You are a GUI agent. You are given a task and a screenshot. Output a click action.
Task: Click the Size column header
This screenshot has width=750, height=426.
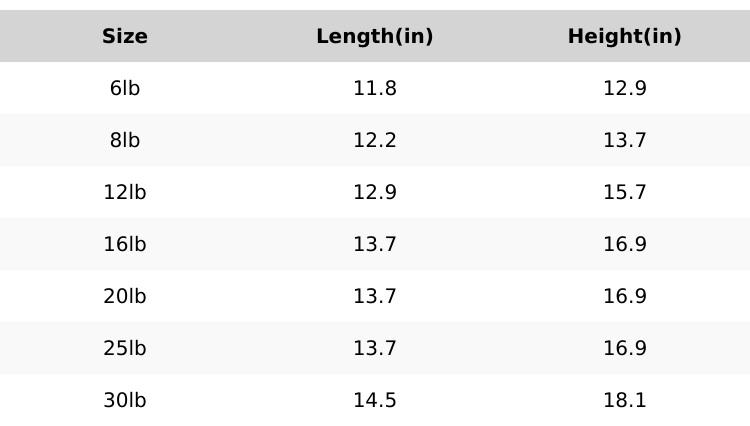point(125,37)
